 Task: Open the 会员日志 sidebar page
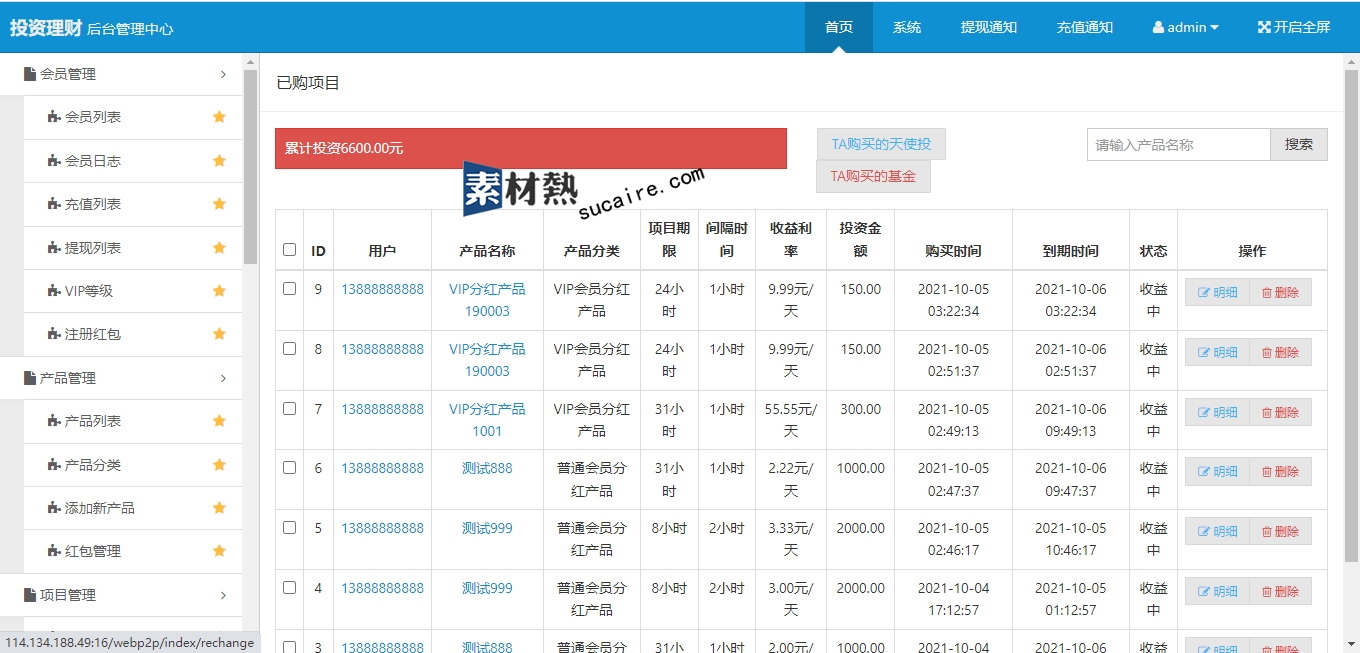[93, 161]
